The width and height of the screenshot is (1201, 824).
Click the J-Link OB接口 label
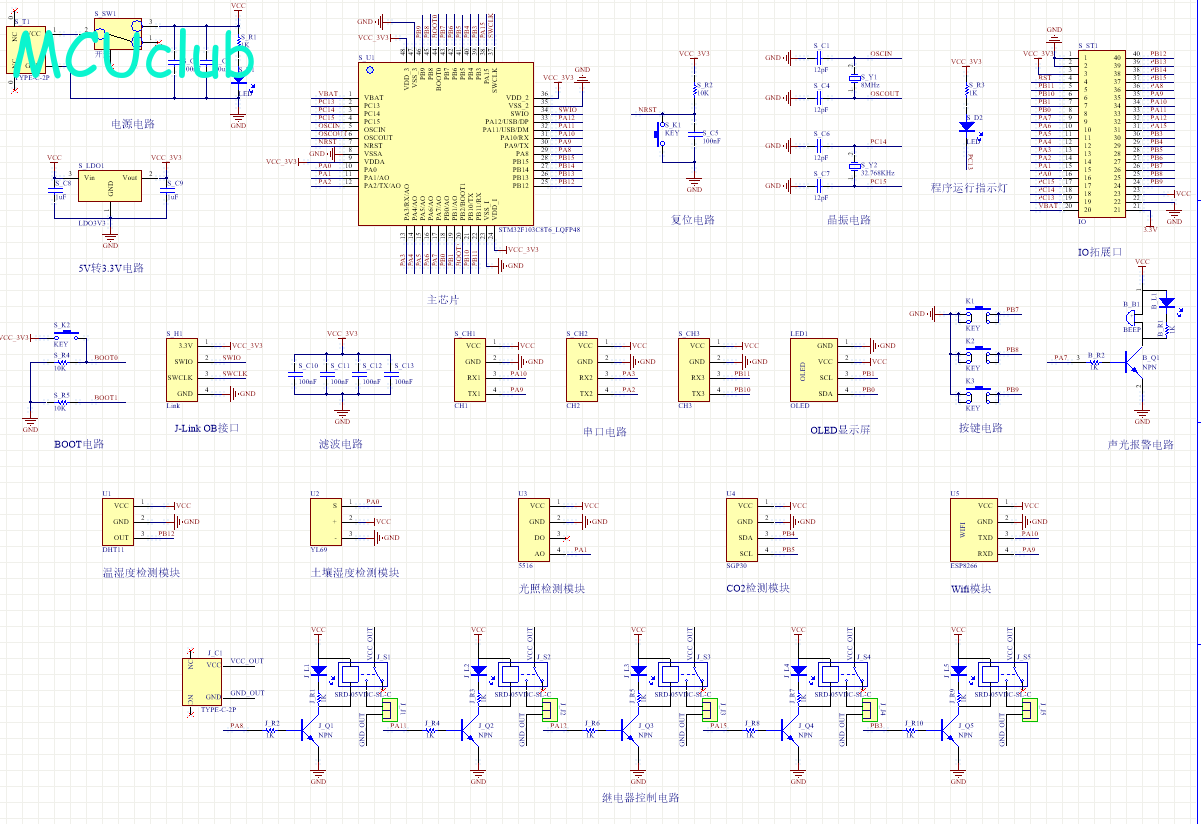coord(207,428)
